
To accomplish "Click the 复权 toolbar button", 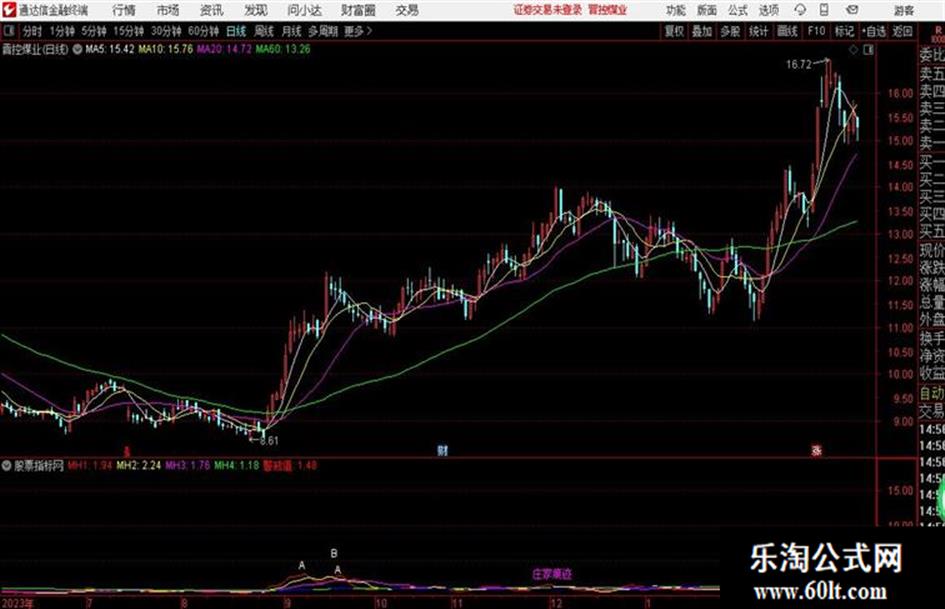I will click(674, 31).
